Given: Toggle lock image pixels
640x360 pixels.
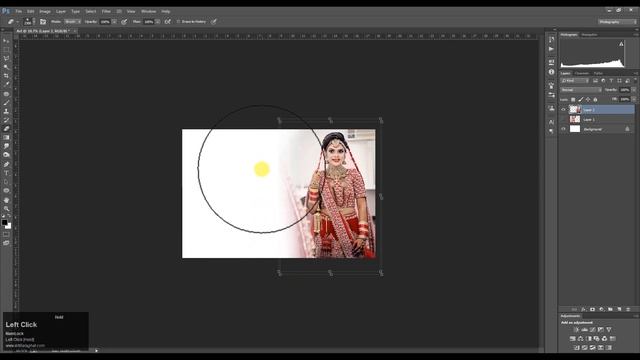Looking at the screenshot, I should (x=580, y=100).
